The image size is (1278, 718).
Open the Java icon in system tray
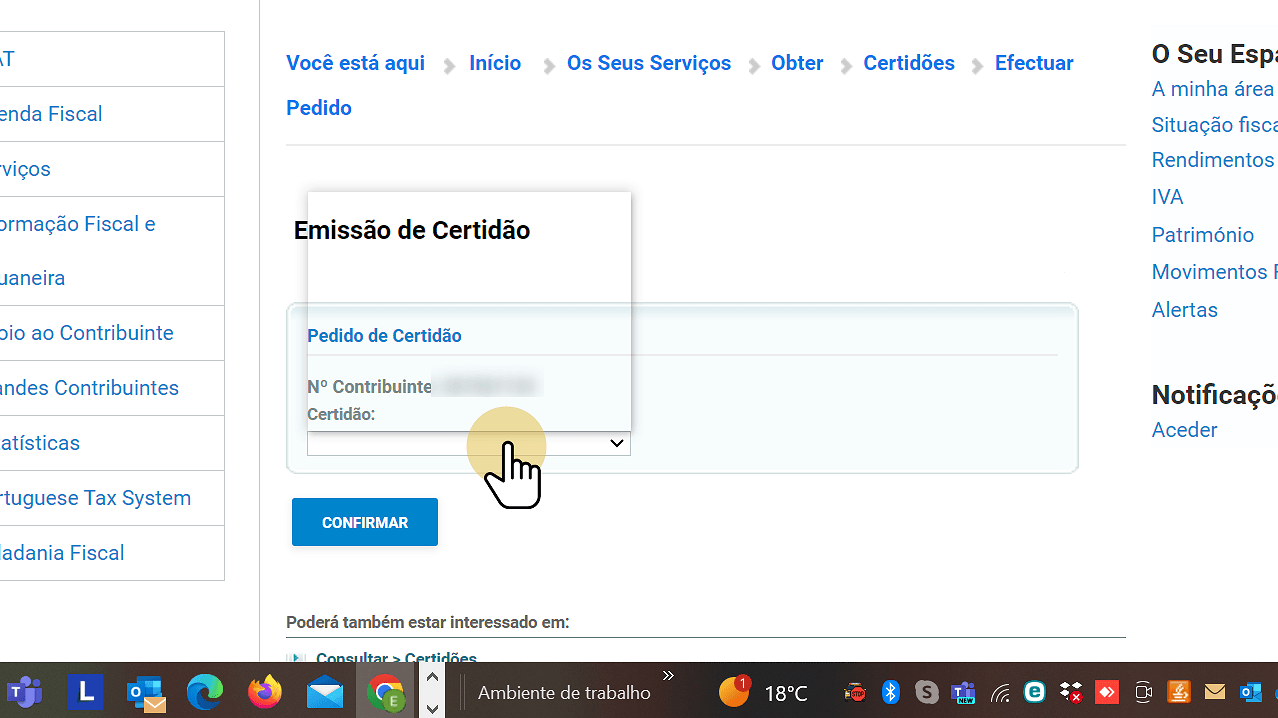[x=1178, y=692]
